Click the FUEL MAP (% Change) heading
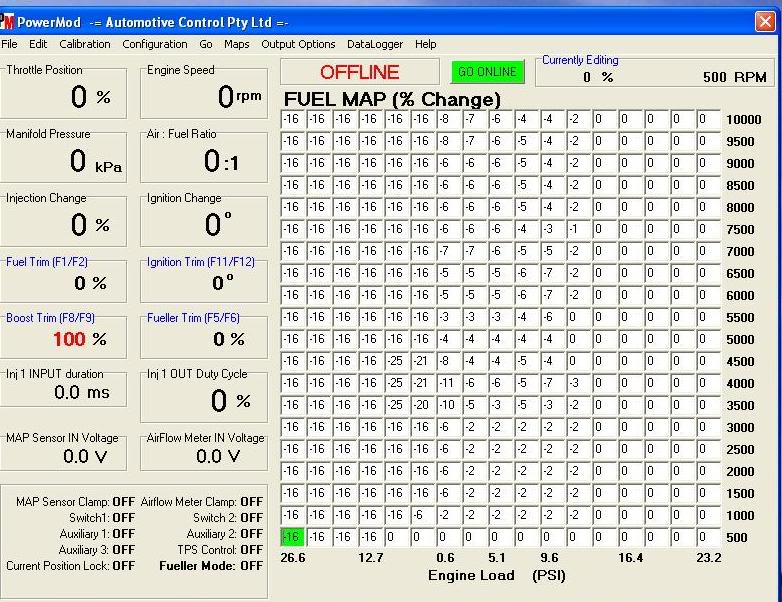Viewport: 782px width, 602px height. 392,99
